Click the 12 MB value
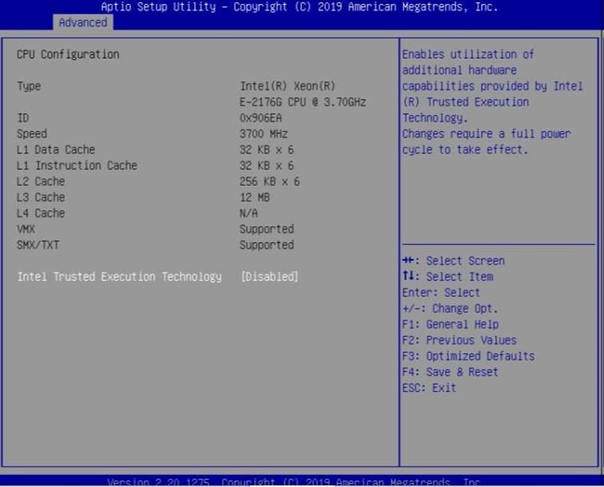 point(255,197)
